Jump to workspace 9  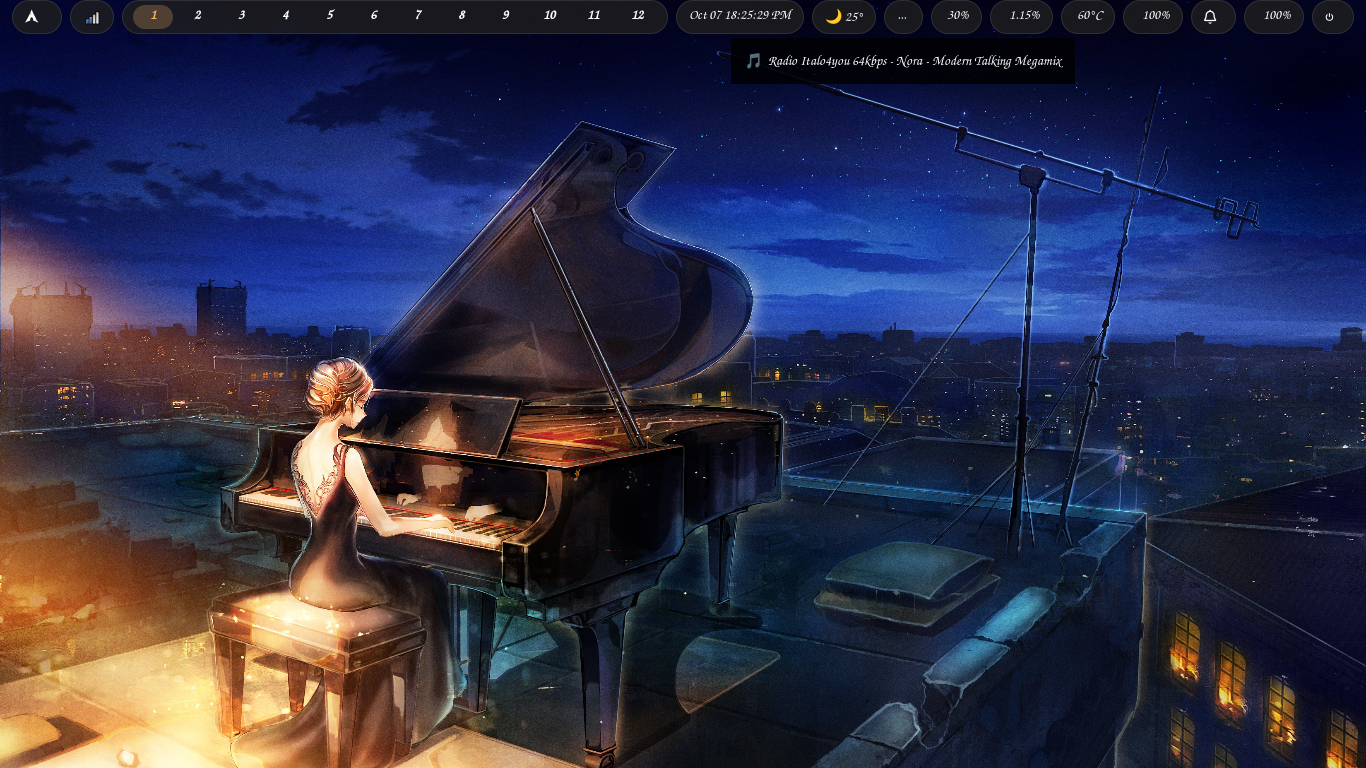[x=506, y=16]
